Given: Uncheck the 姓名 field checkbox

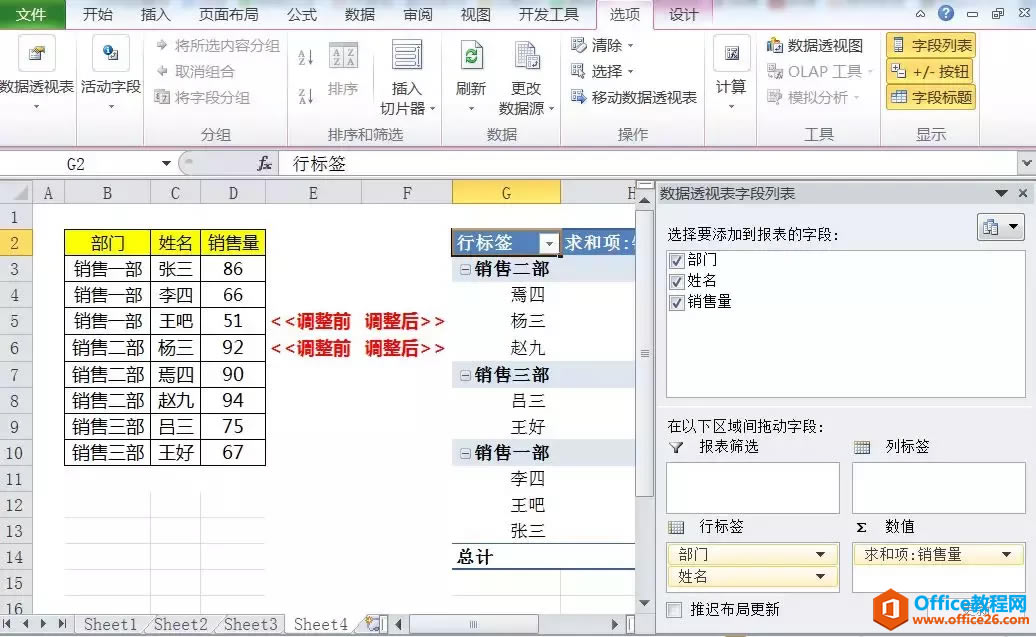Looking at the screenshot, I should pyautogui.click(x=676, y=281).
